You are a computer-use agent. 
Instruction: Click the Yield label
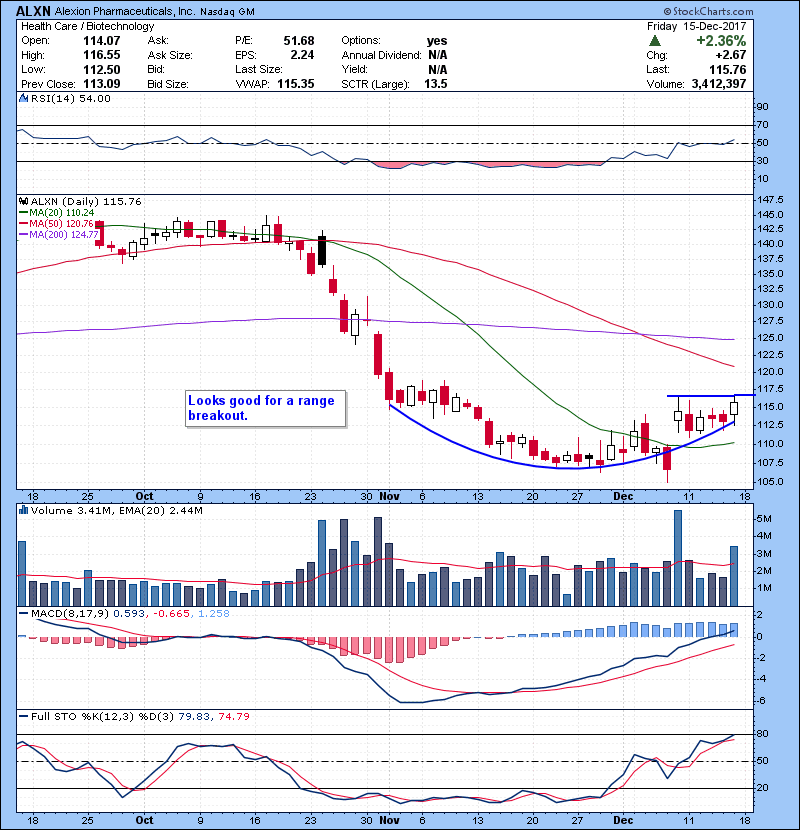click(354, 69)
